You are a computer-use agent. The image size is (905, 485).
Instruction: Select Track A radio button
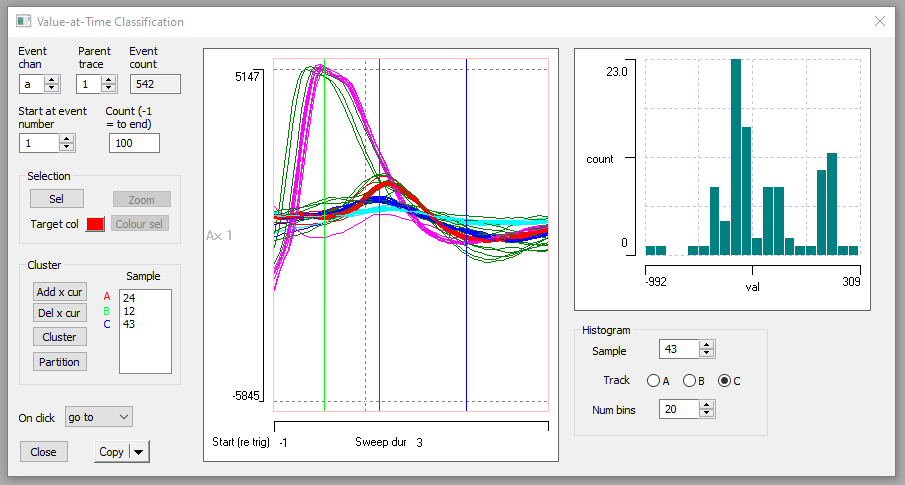[653, 381]
